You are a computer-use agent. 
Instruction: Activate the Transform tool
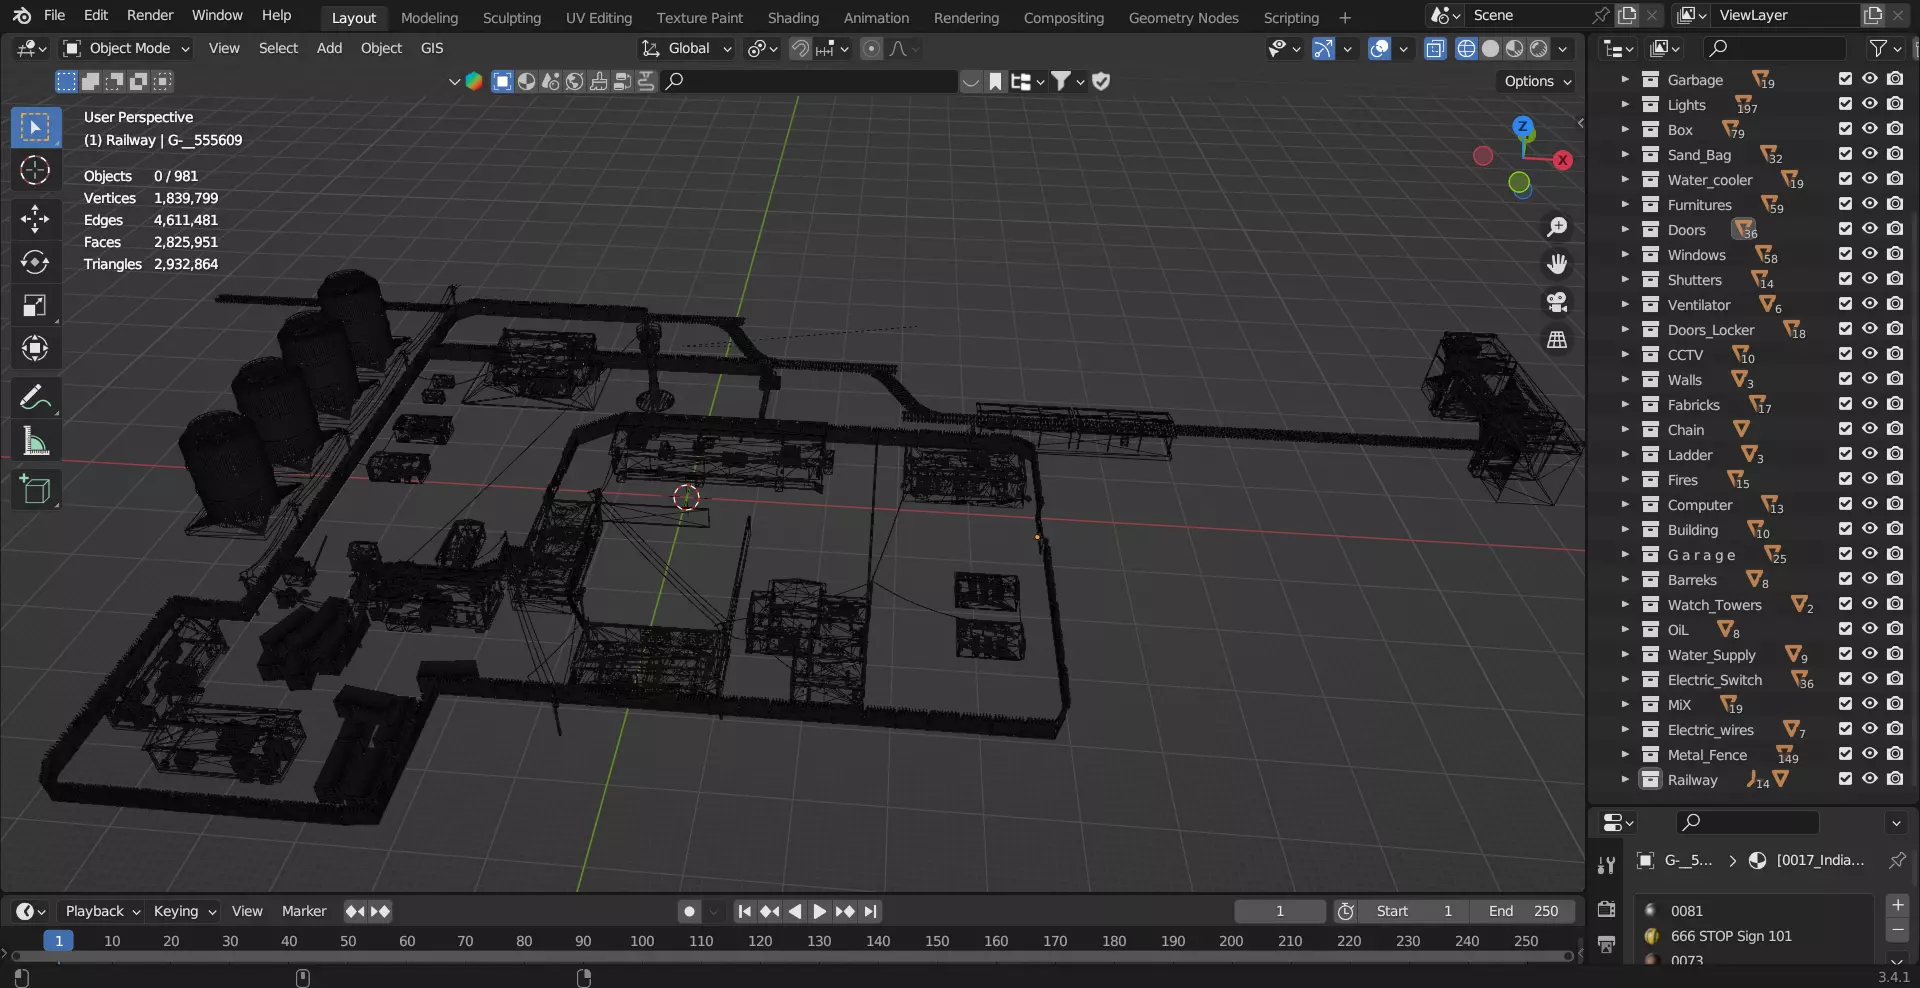pos(35,349)
